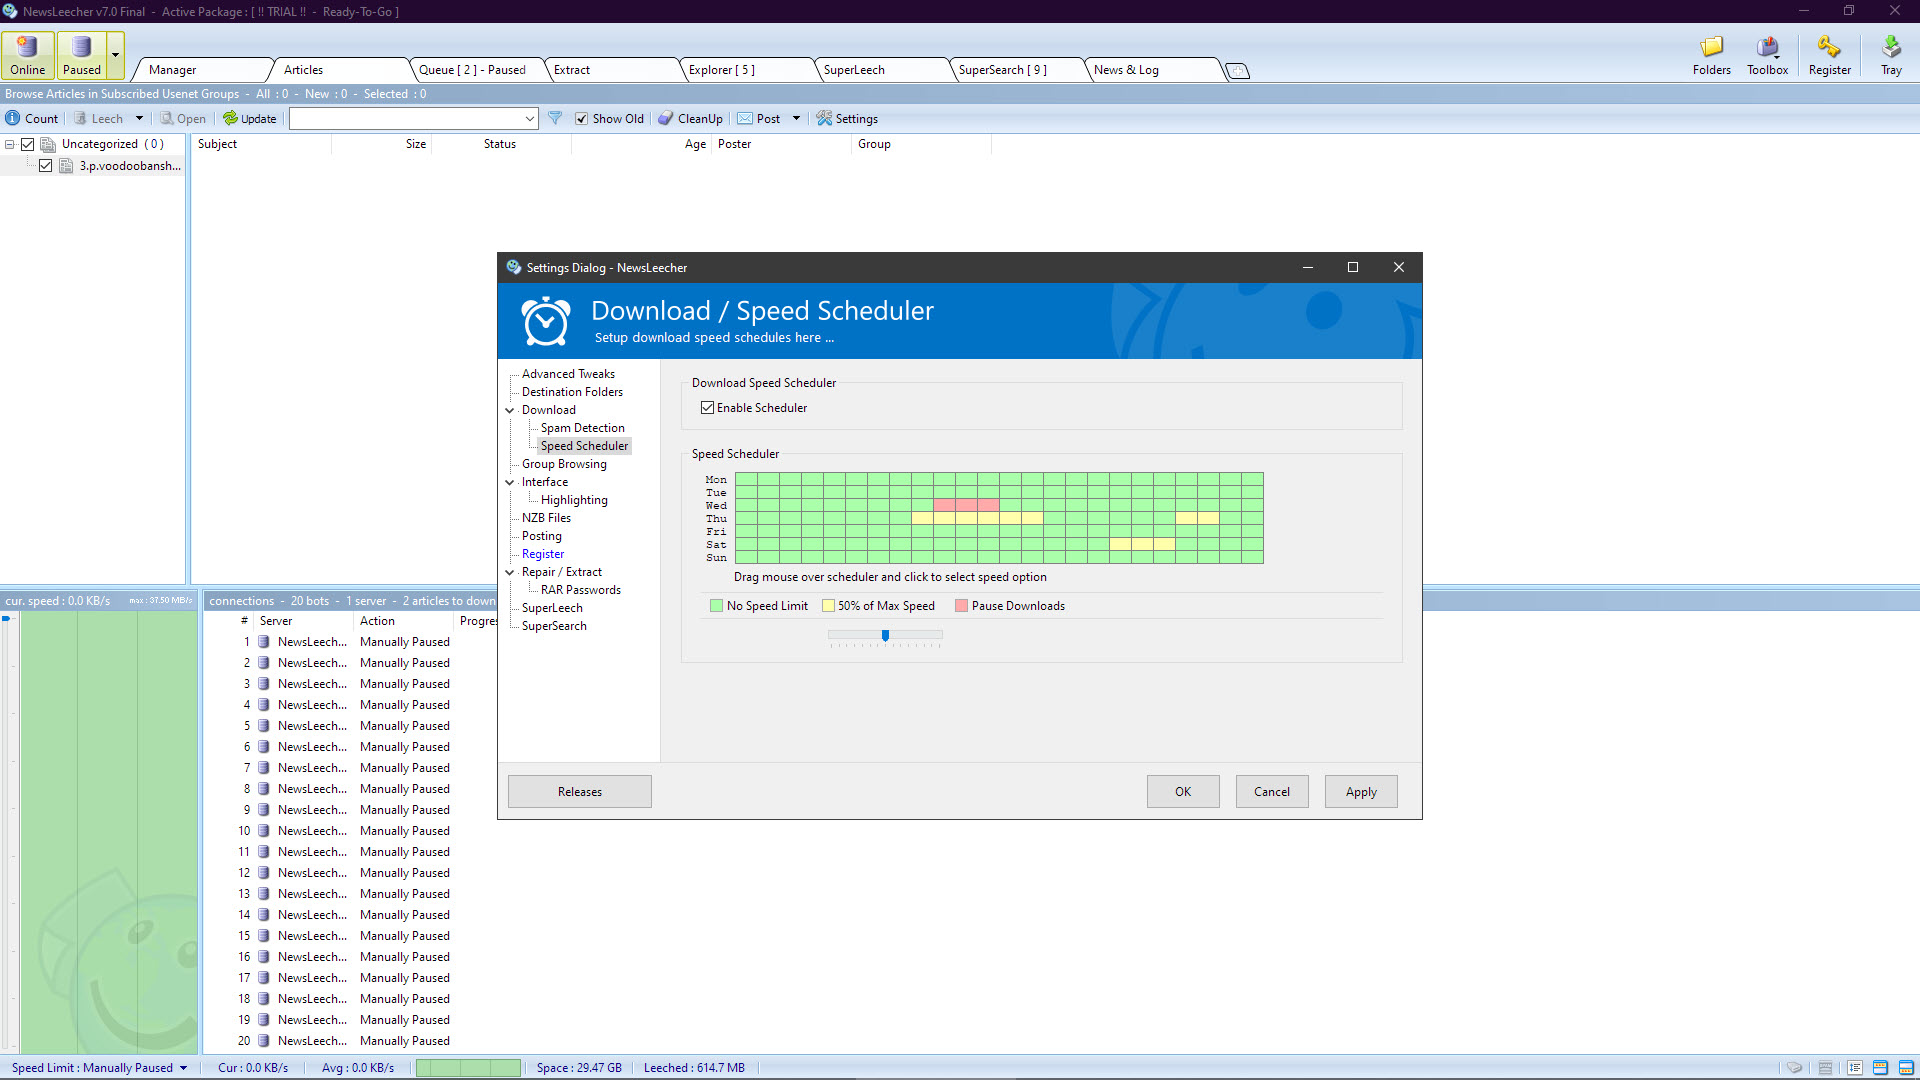
Task: Open the Register link in the settings tree
Action: tap(543, 554)
